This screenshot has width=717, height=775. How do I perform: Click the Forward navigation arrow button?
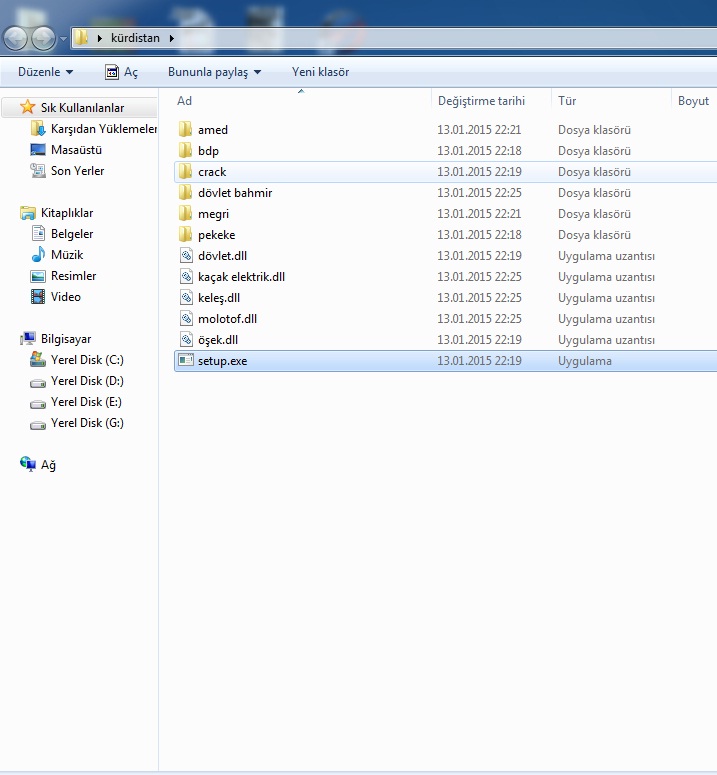click(x=43, y=38)
